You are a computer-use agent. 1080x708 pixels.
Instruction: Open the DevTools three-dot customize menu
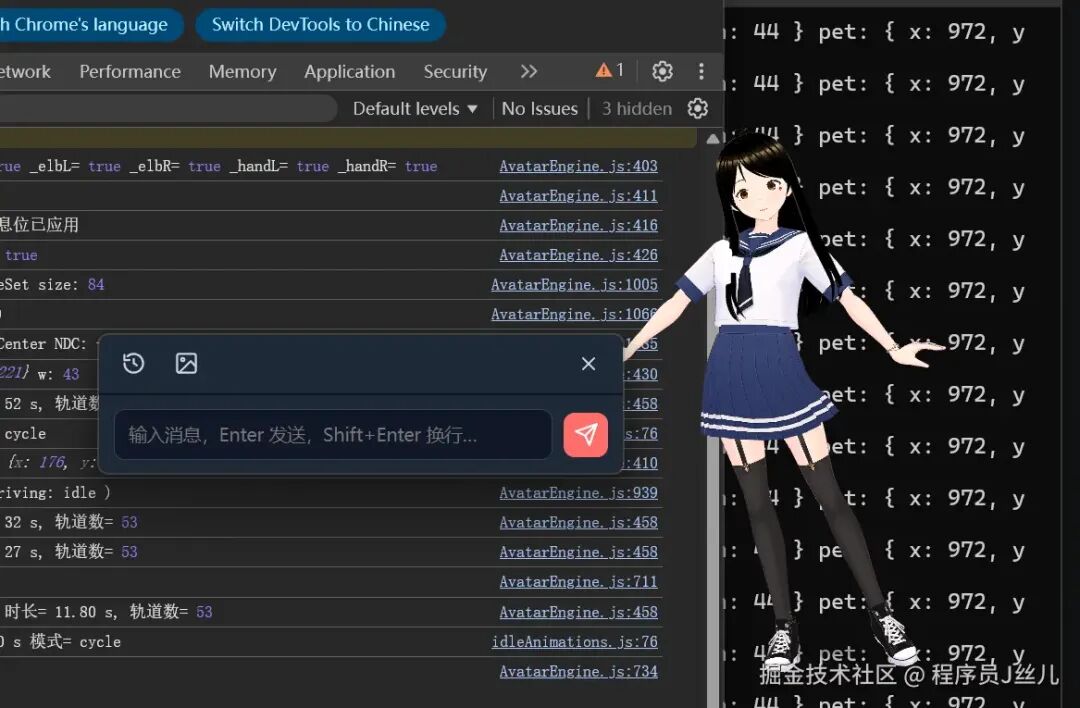pos(701,71)
